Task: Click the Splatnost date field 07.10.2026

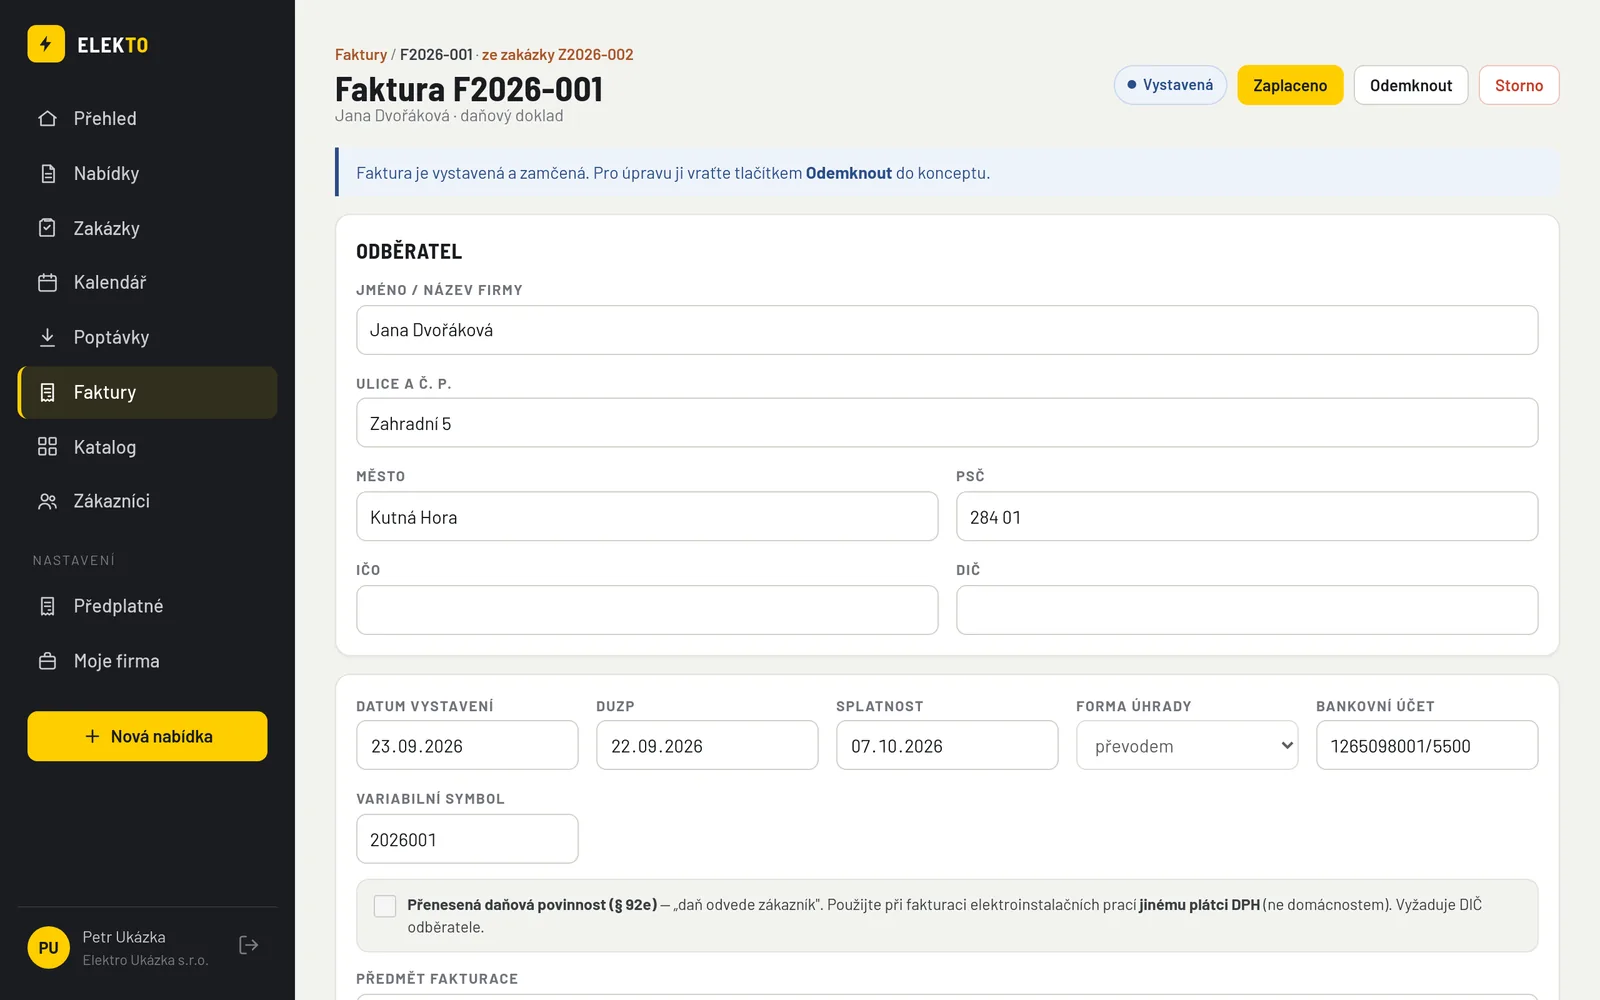Action: 947,745
